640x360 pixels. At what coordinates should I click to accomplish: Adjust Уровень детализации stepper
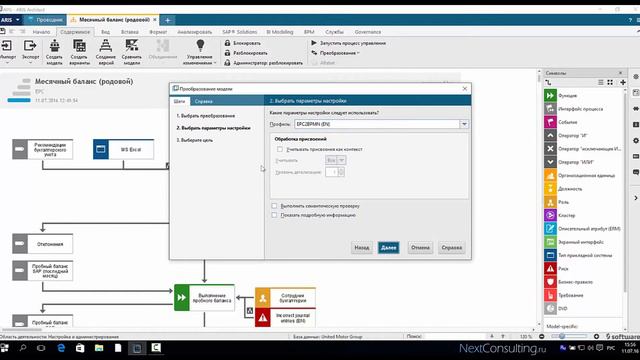point(341,172)
